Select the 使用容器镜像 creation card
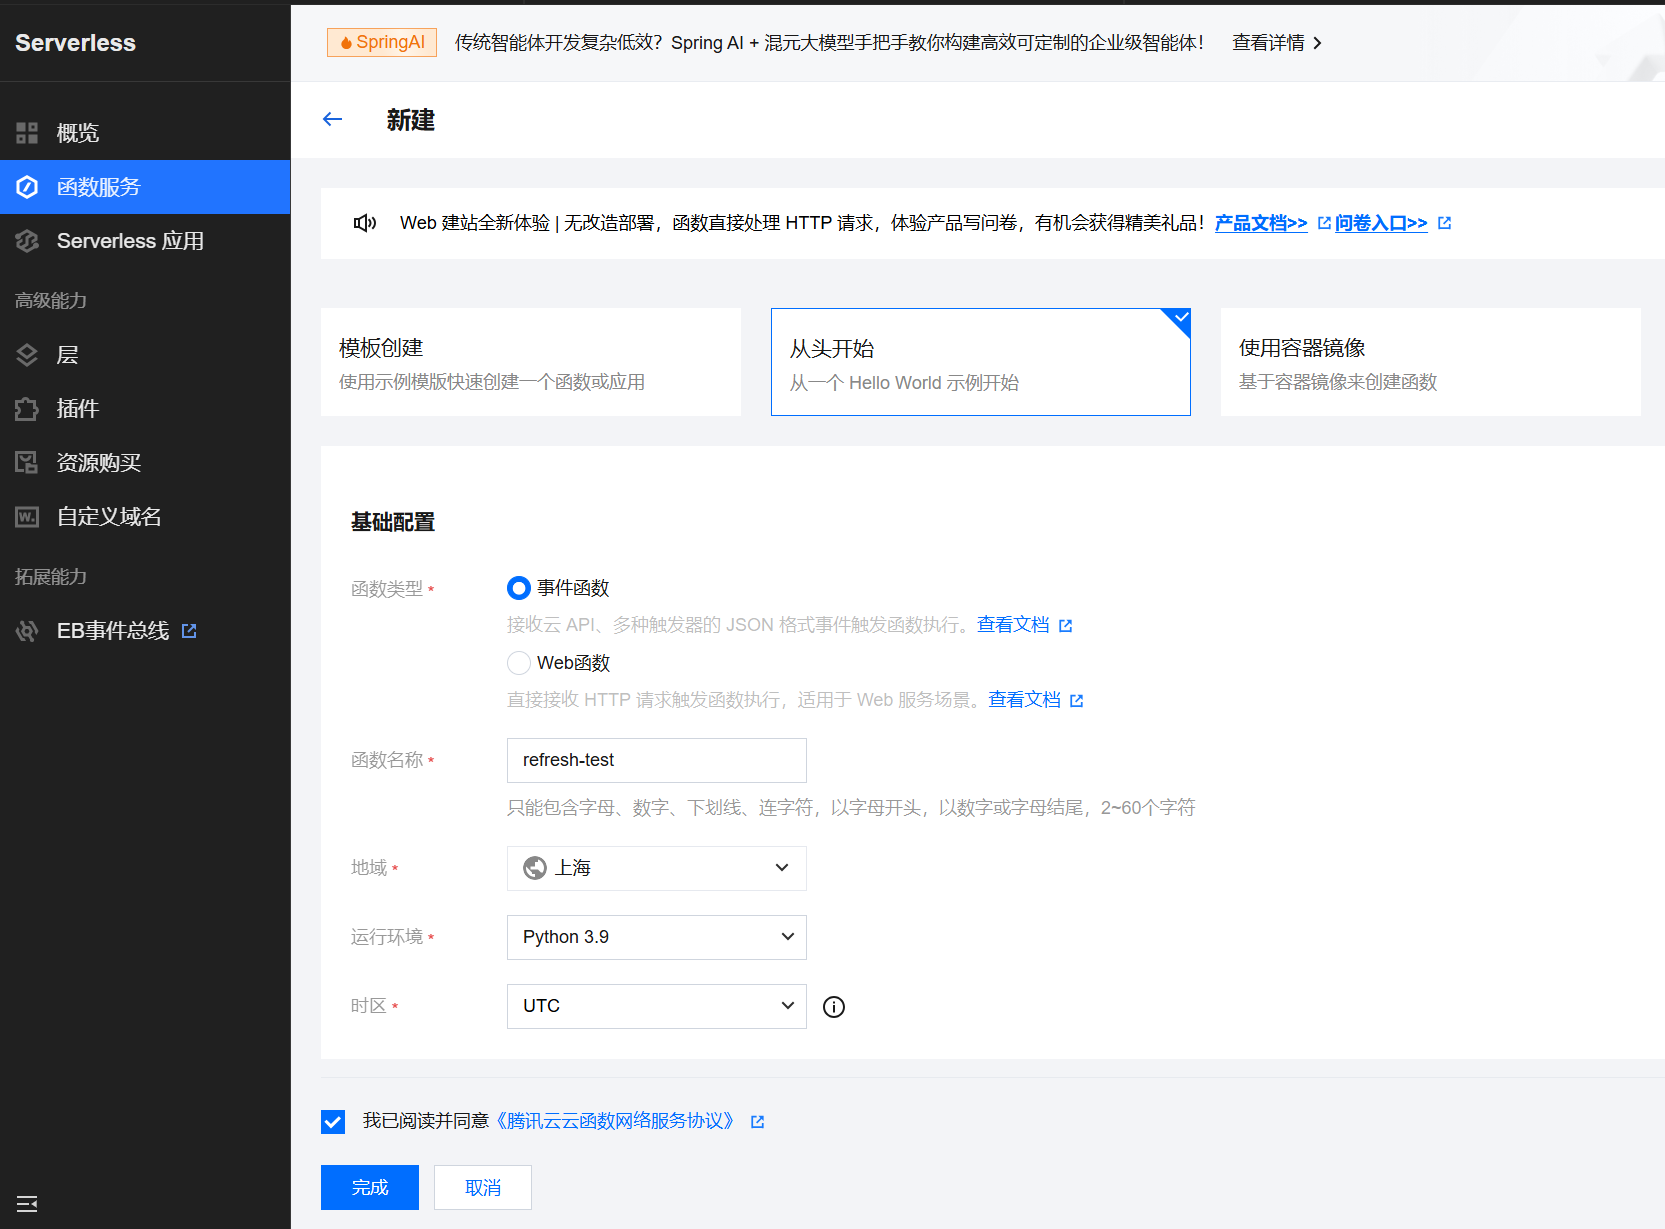 tap(1431, 362)
